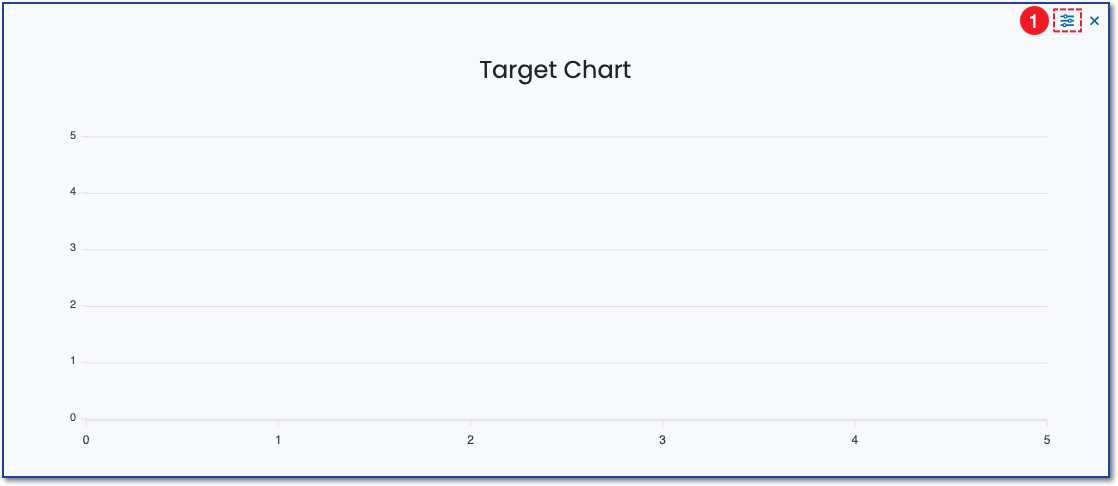Select the x-axis label 5
The image size is (1118, 486).
point(1047,440)
